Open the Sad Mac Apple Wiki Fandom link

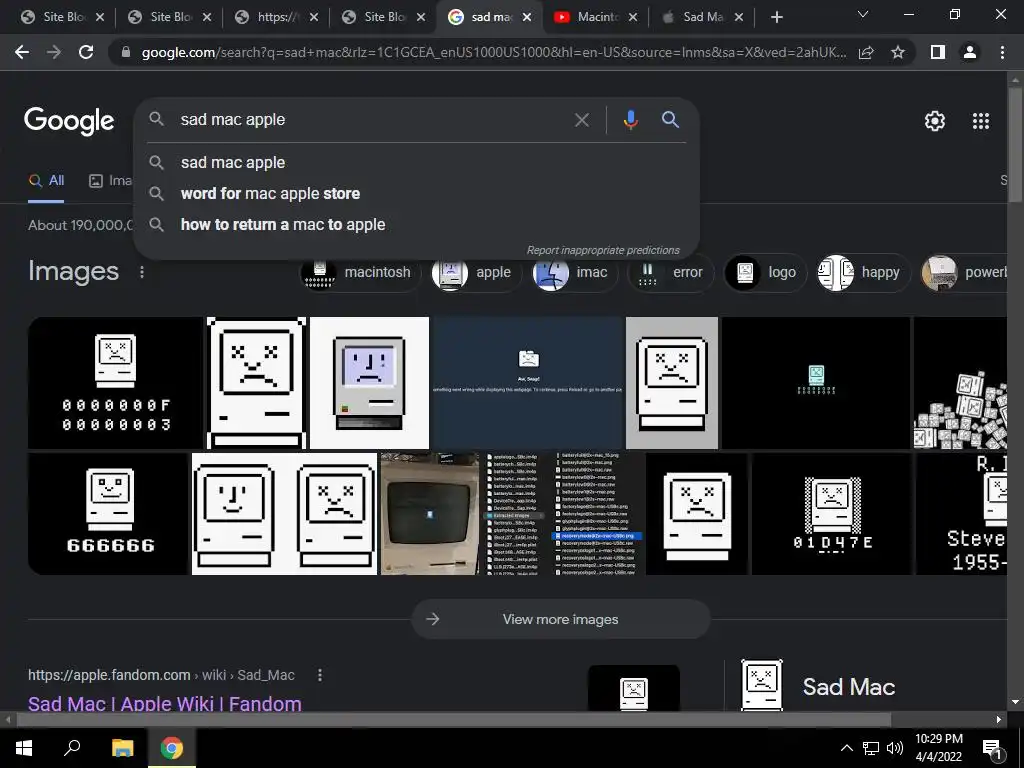pos(165,703)
